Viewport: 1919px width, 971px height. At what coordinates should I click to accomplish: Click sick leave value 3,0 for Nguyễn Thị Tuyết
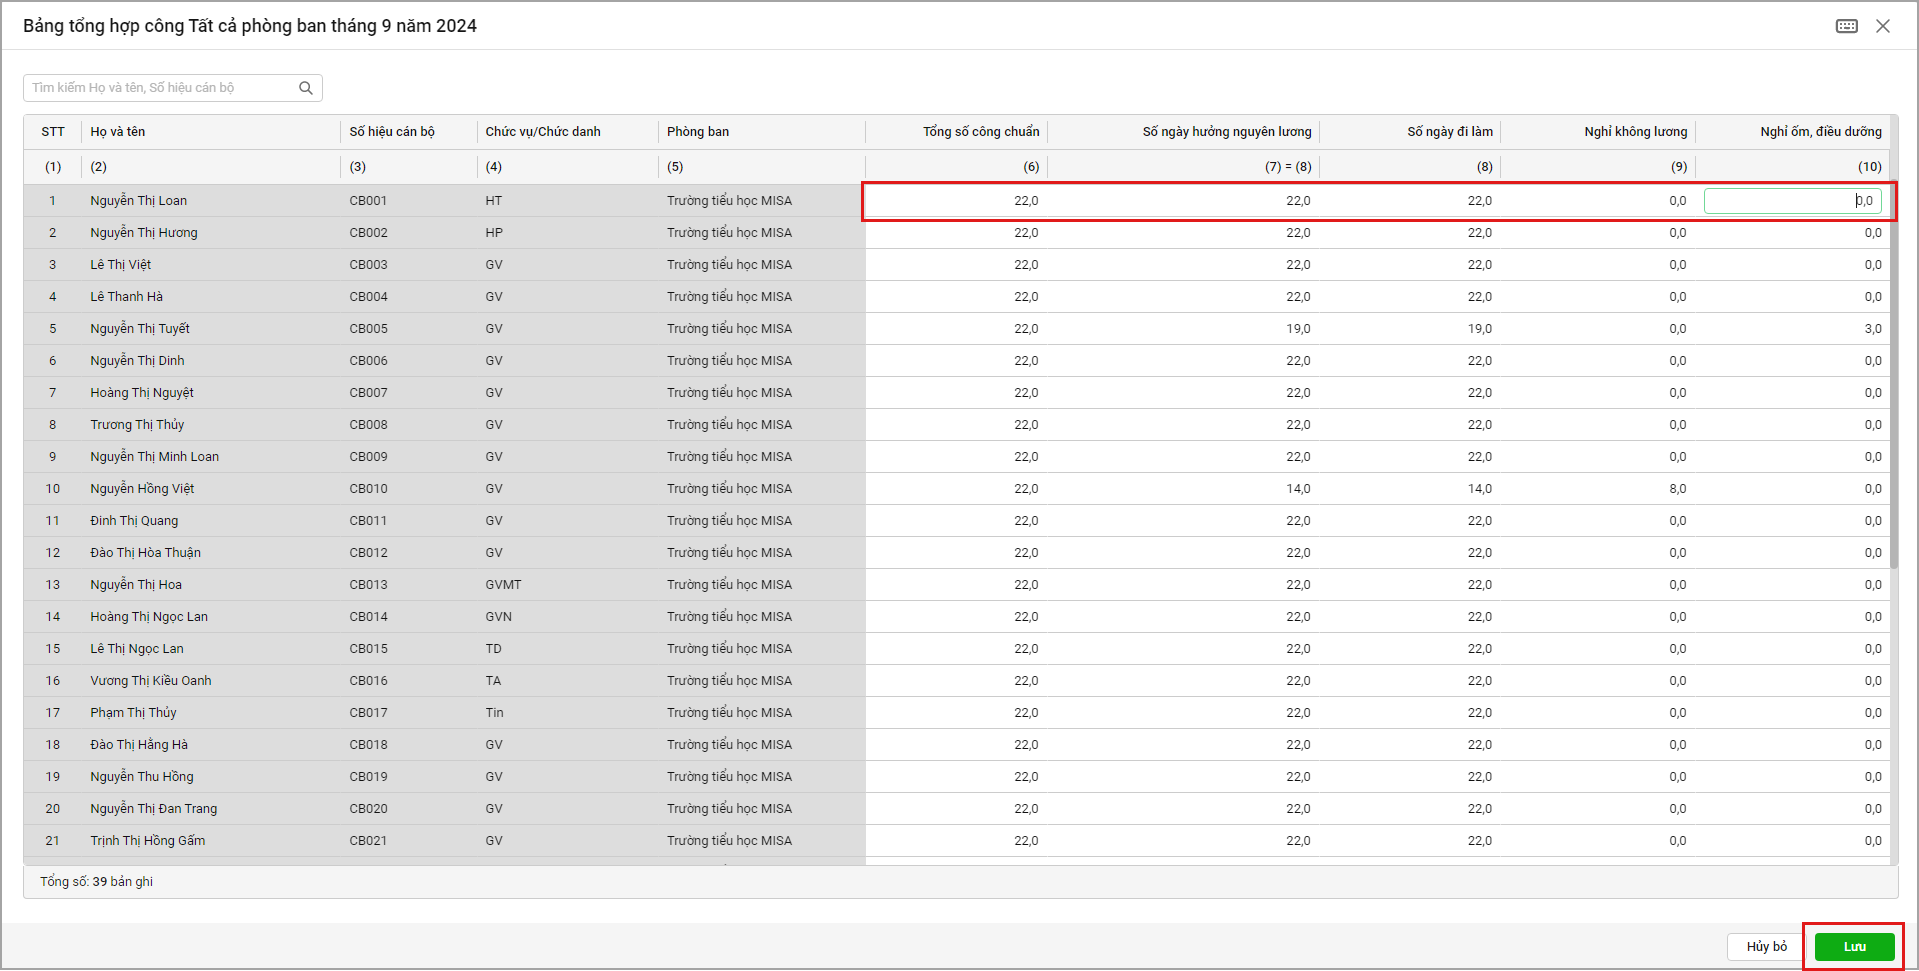coord(1872,329)
